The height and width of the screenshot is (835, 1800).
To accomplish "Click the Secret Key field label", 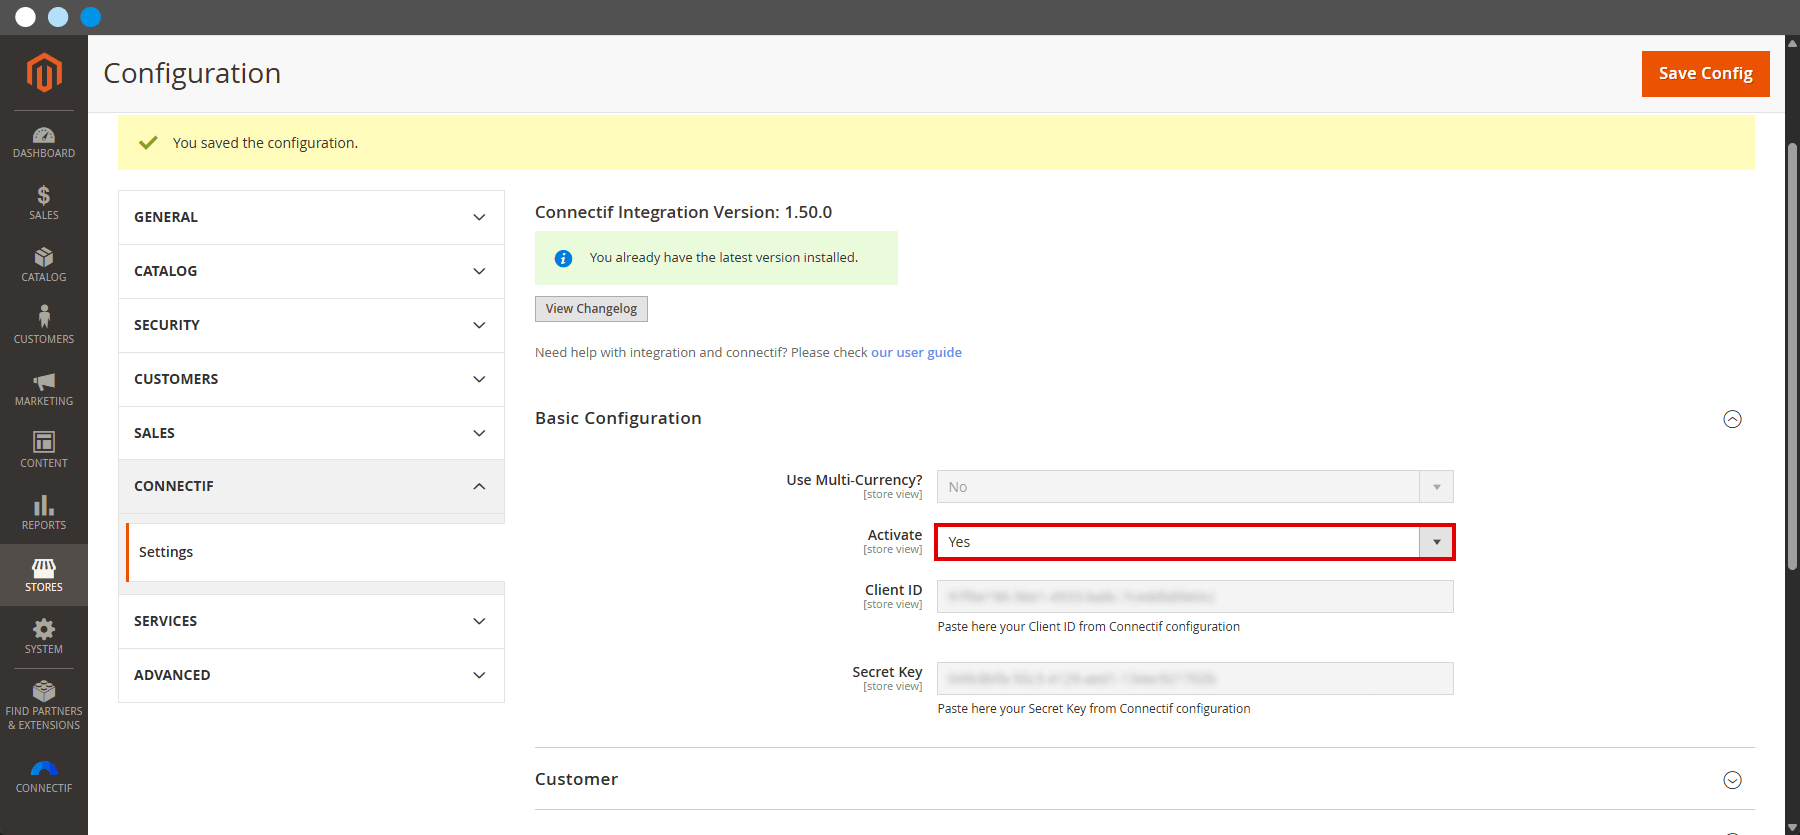I will point(887,672).
